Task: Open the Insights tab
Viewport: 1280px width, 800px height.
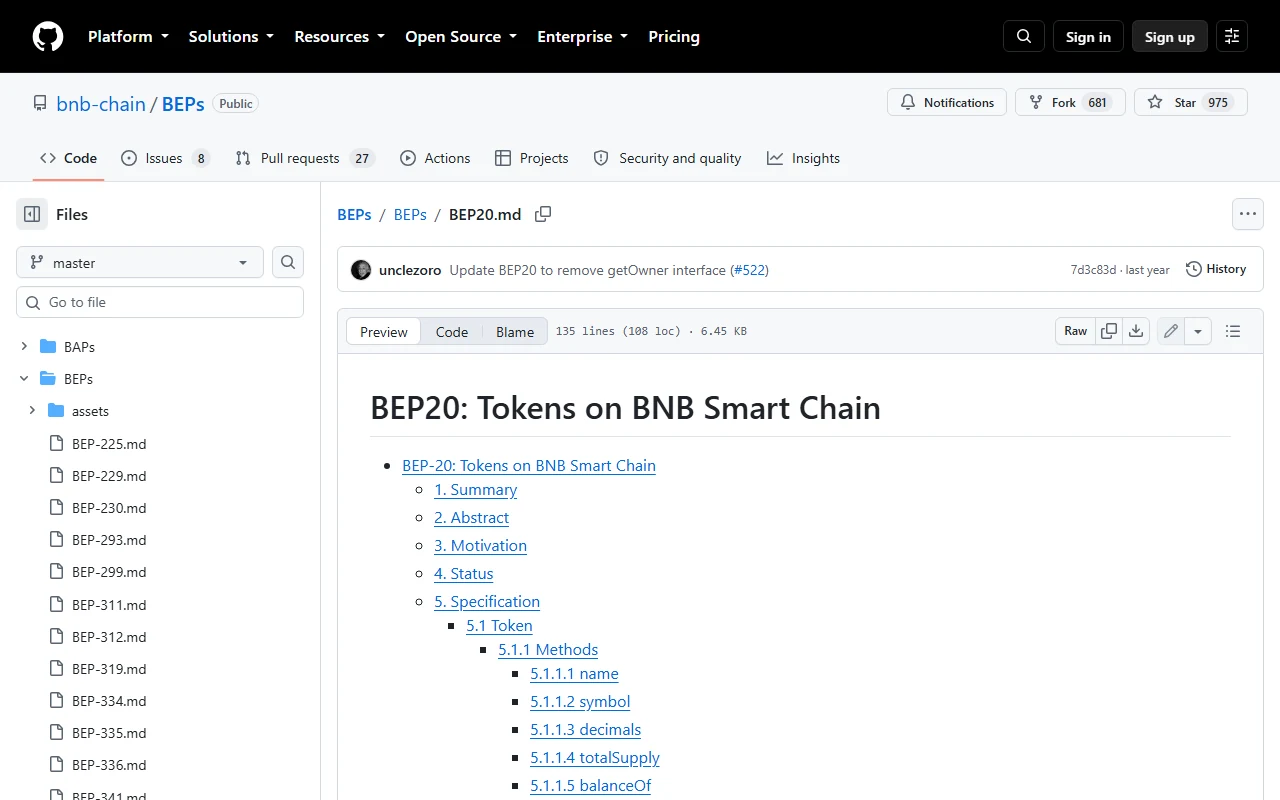Action: click(804, 158)
